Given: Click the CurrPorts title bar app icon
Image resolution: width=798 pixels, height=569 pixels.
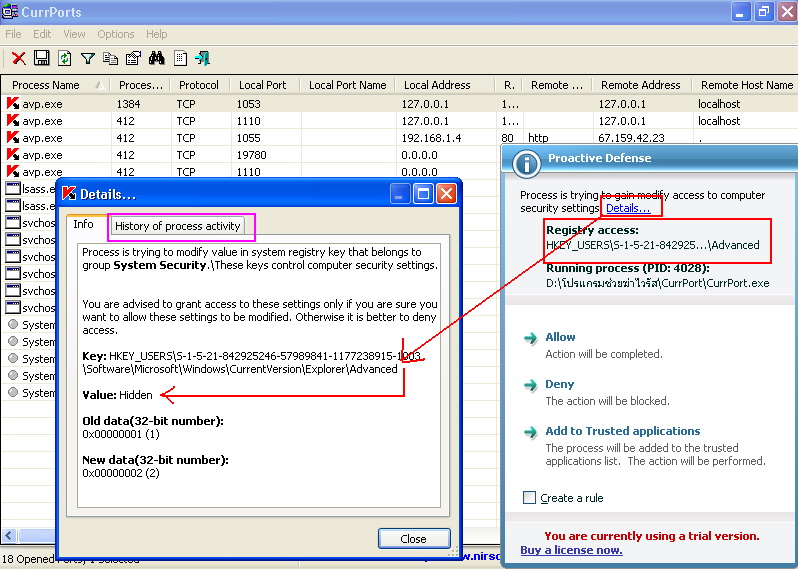Looking at the screenshot, I should click(x=10, y=12).
